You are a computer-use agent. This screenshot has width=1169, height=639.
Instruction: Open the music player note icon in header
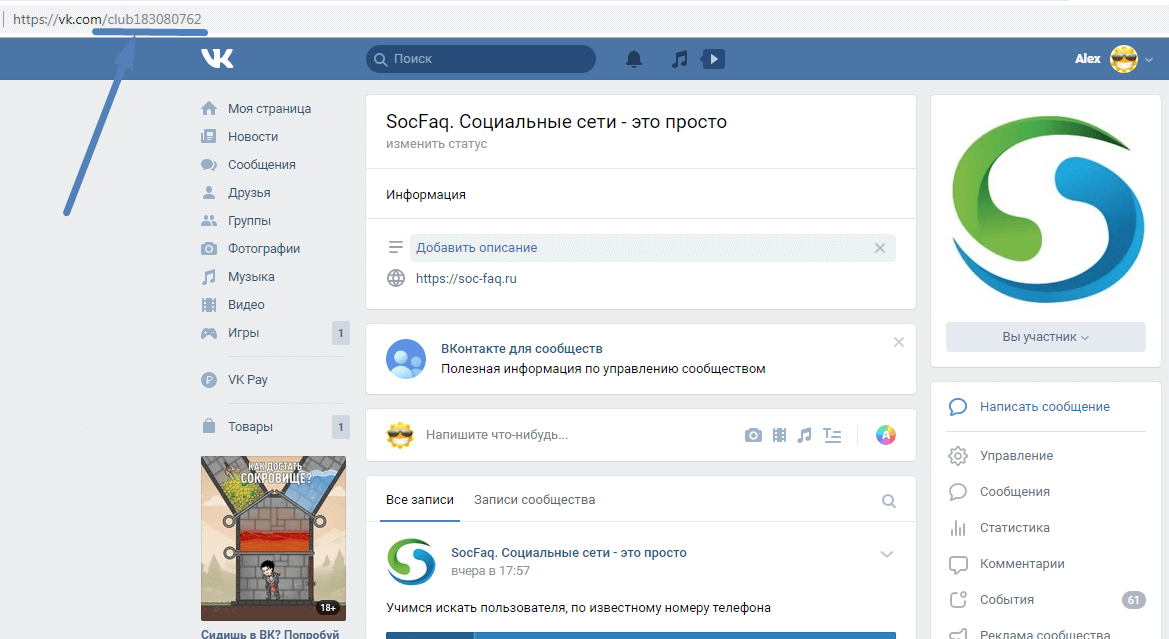click(x=679, y=59)
